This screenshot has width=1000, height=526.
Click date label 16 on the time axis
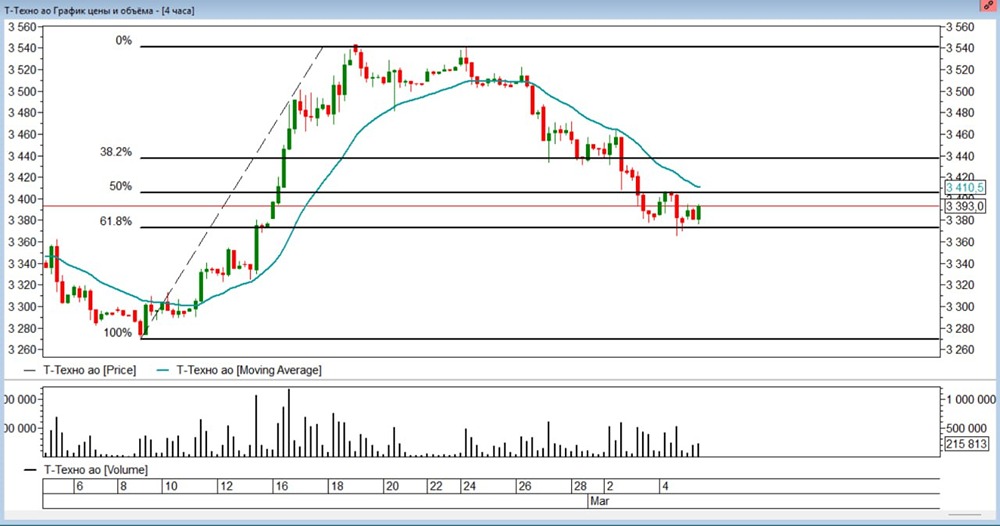(281, 486)
